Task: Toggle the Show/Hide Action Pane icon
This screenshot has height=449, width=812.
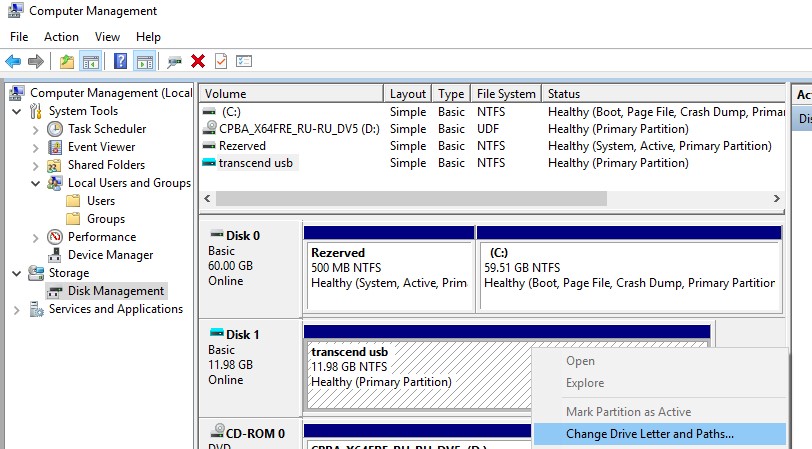Action: click(x=144, y=62)
